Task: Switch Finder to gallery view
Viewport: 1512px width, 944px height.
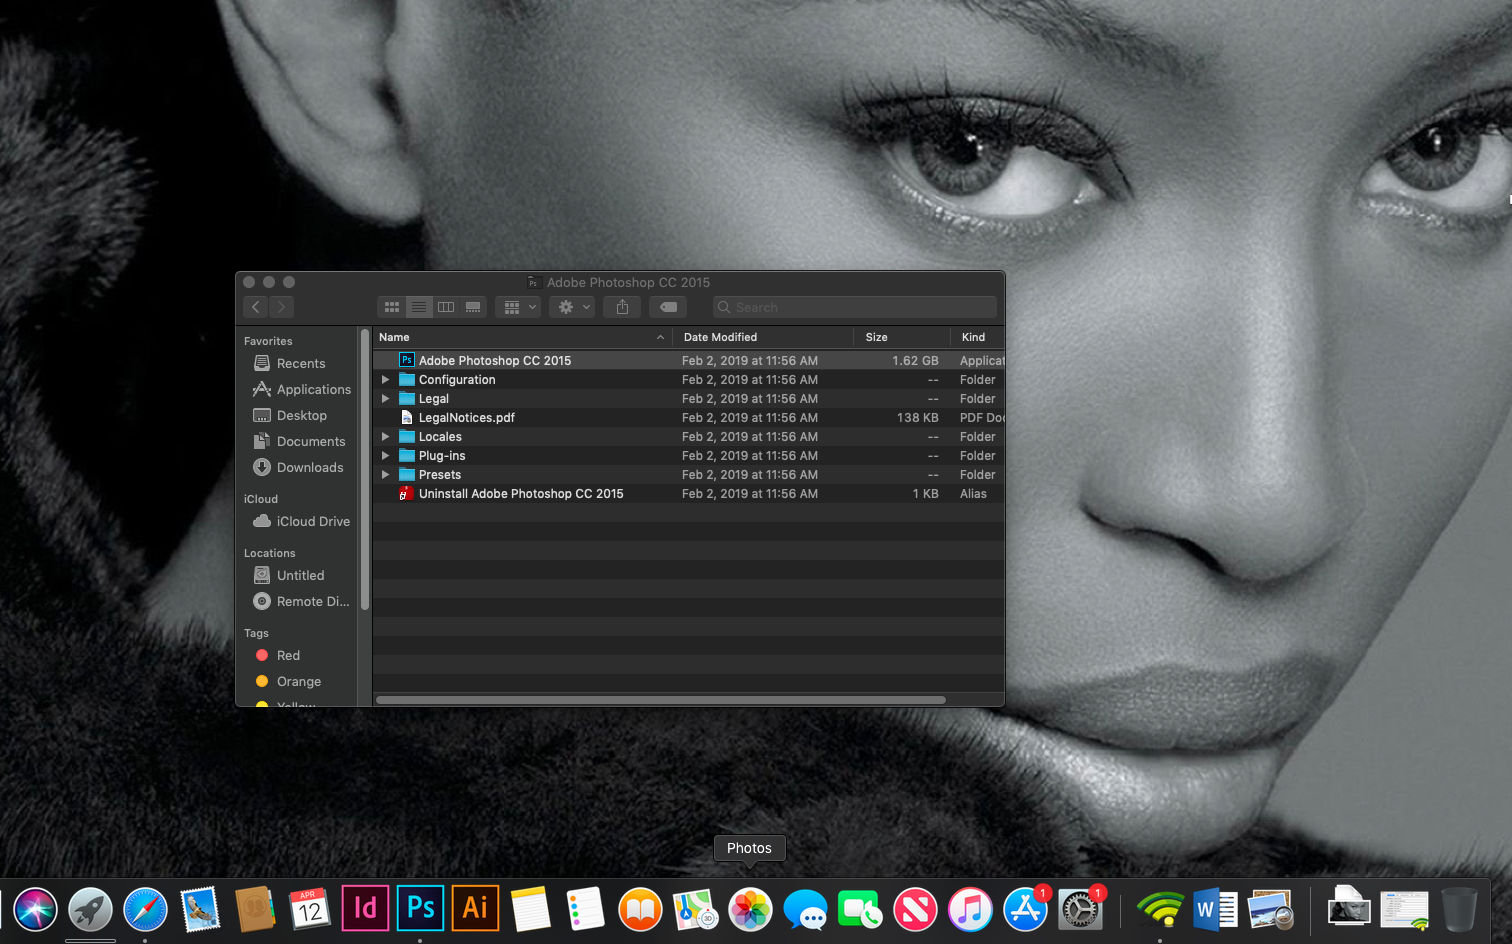Action: pos(473,307)
